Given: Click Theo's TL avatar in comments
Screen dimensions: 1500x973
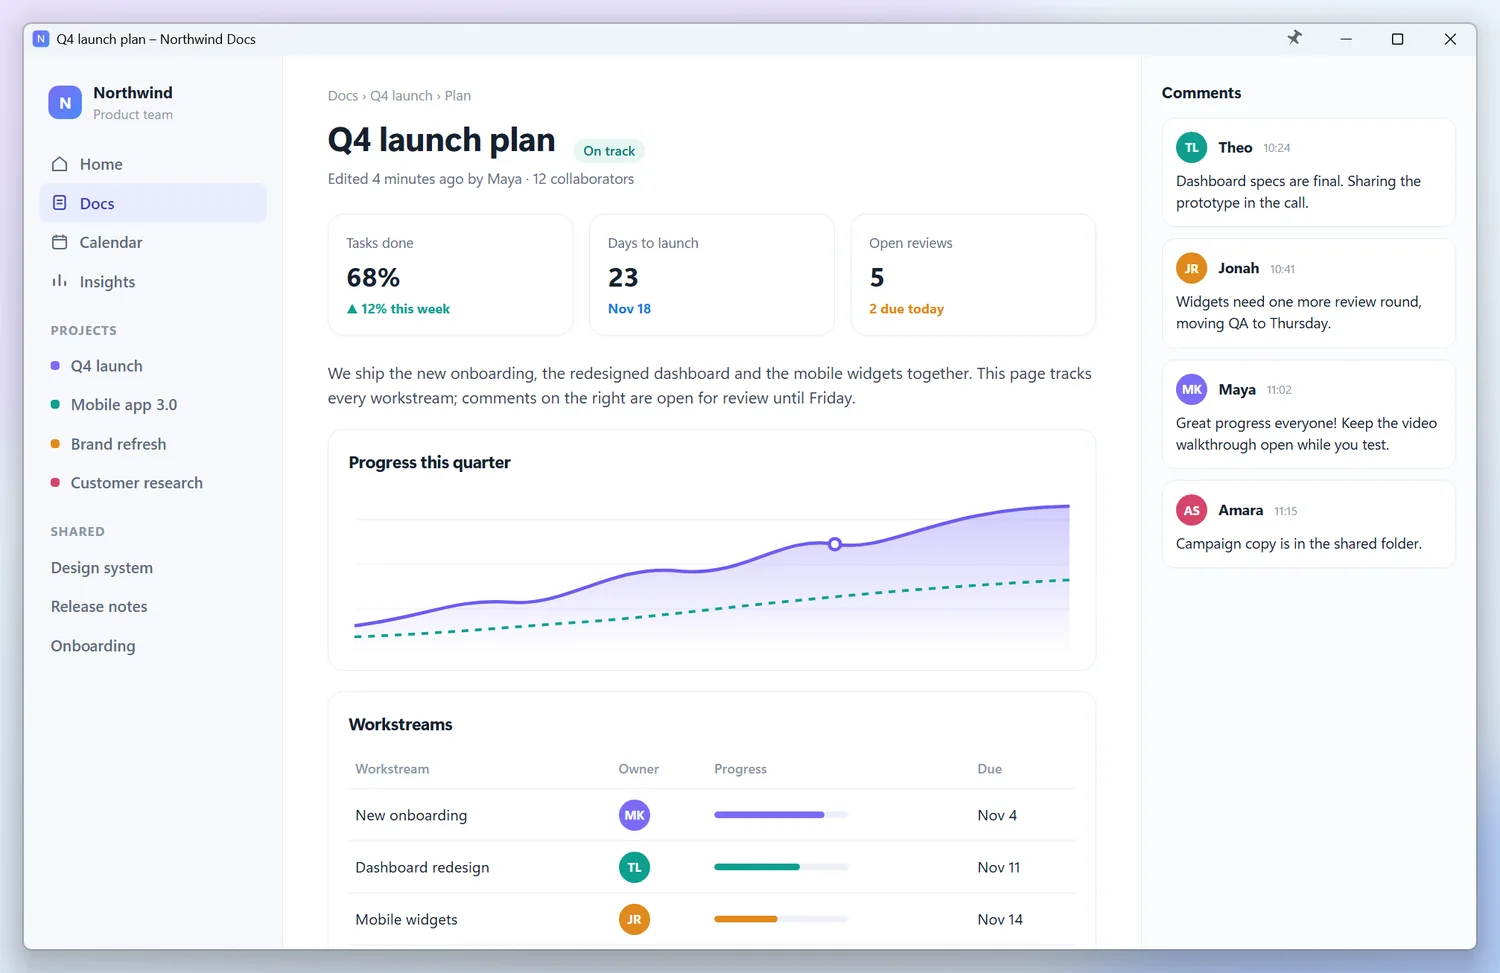Looking at the screenshot, I should (1191, 147).
